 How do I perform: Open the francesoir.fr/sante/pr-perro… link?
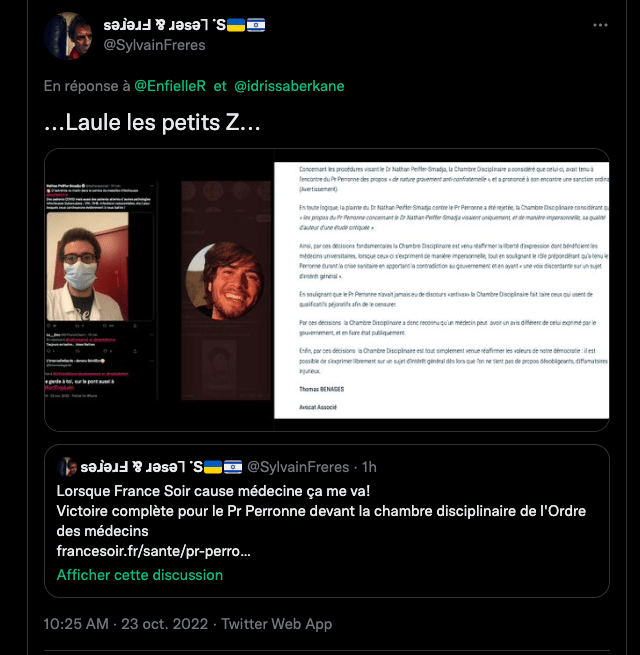(153, 551)
